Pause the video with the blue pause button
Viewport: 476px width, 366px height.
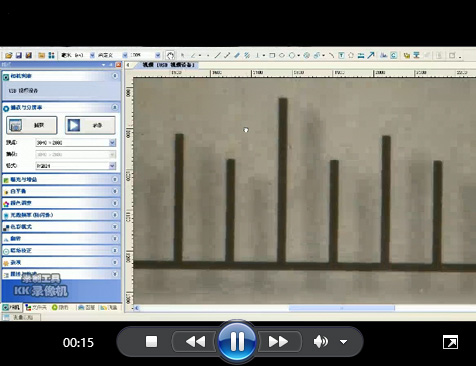point(237,341)
